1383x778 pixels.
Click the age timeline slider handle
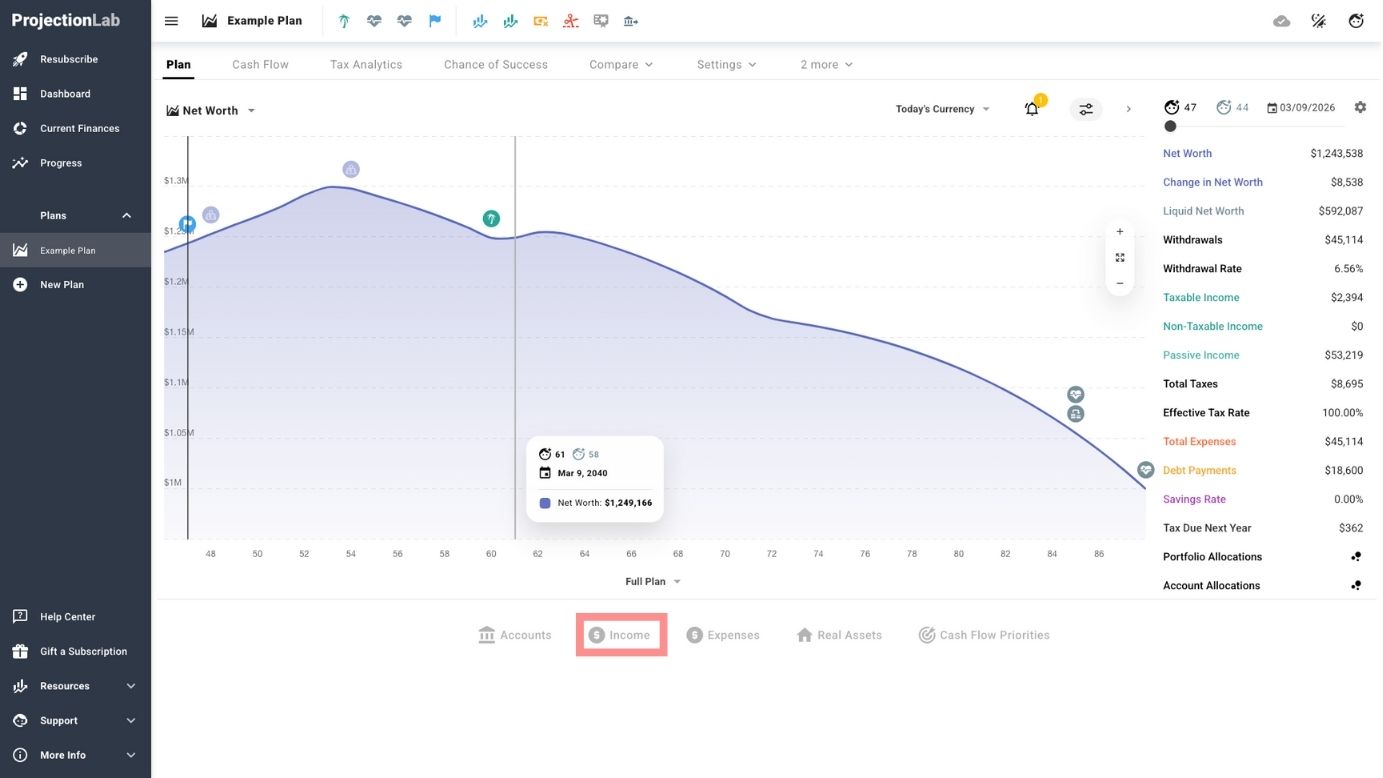[x=1170, y=126]
